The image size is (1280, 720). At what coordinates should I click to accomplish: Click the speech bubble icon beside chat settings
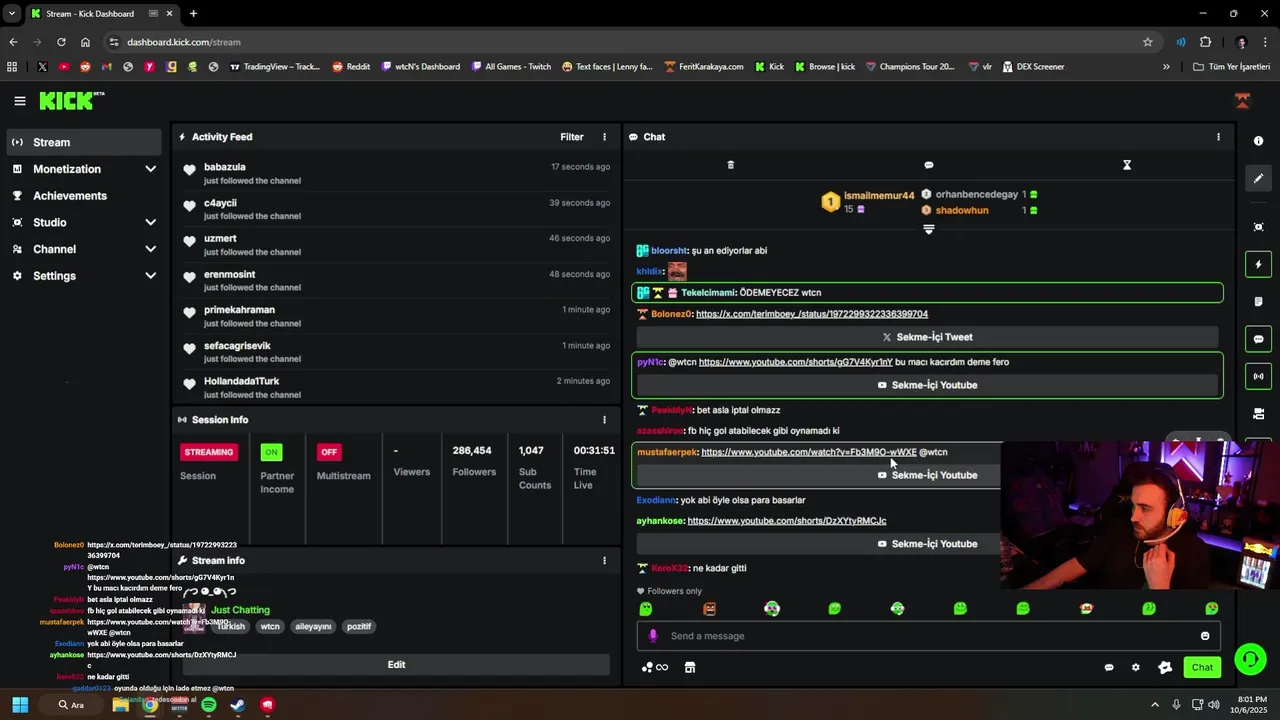pyautogui.click(x=1109, y=667)
